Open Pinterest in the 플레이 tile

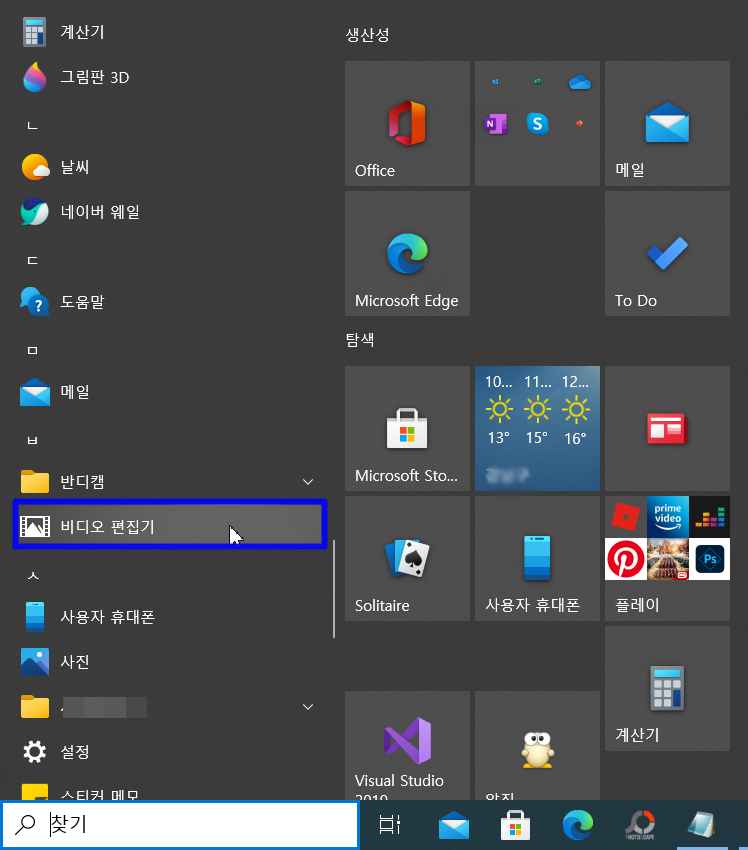(626, 559)
